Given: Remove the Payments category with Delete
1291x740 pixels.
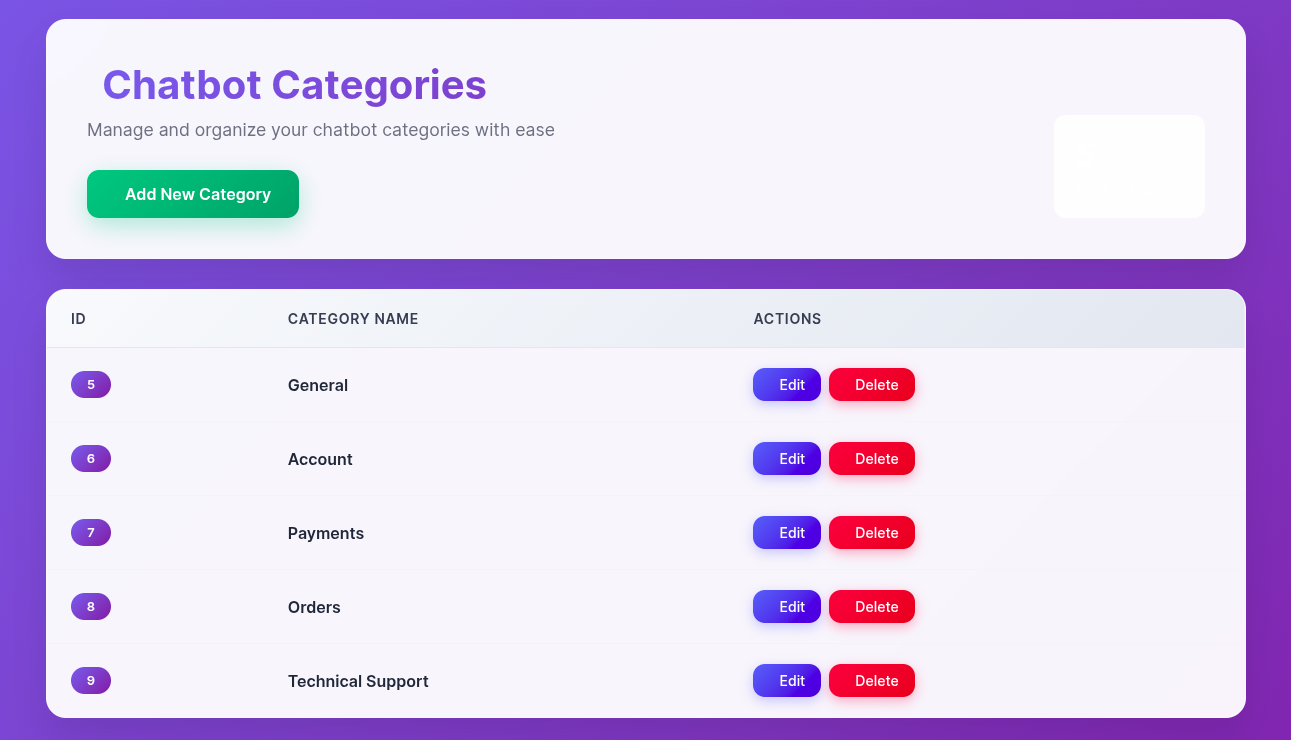Looking at the screenshot, I should pyautogui.click(x=872, y=533).
